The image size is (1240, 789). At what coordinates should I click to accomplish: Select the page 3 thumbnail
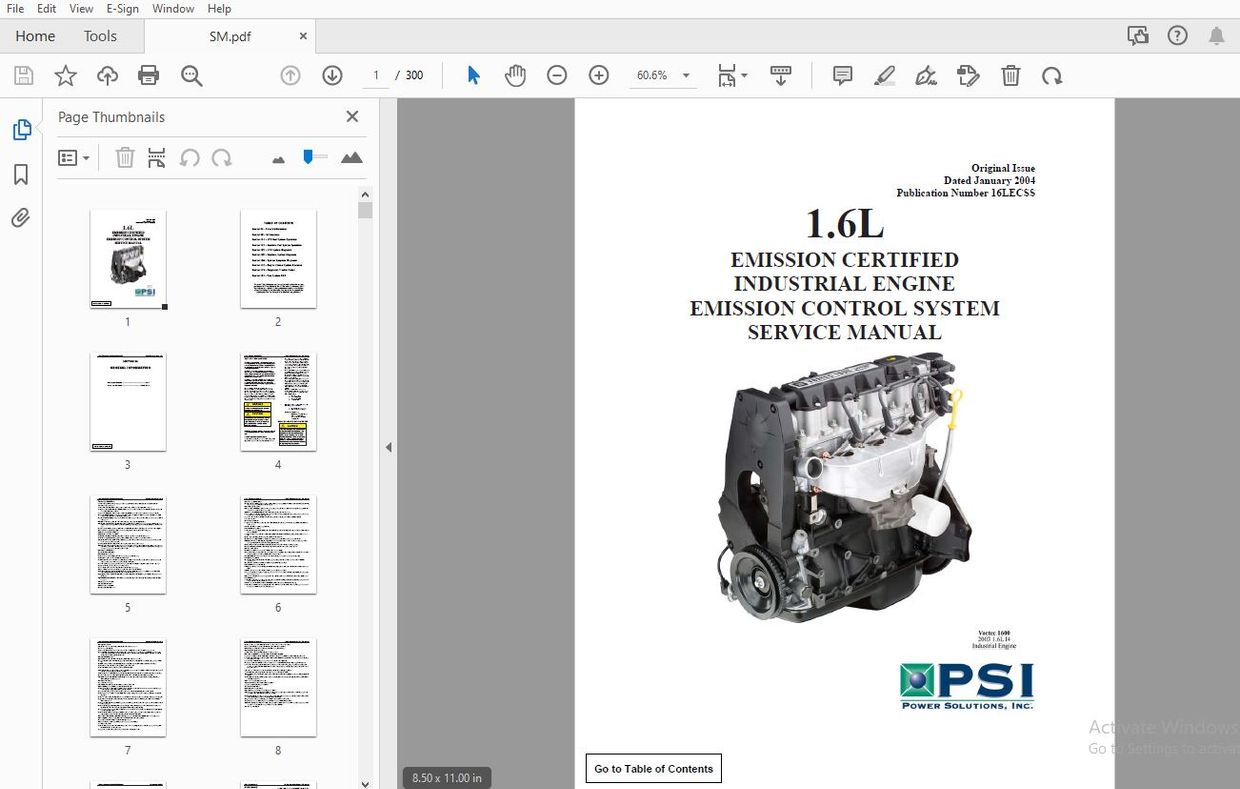pyautogui.click(x=127, y=401)
